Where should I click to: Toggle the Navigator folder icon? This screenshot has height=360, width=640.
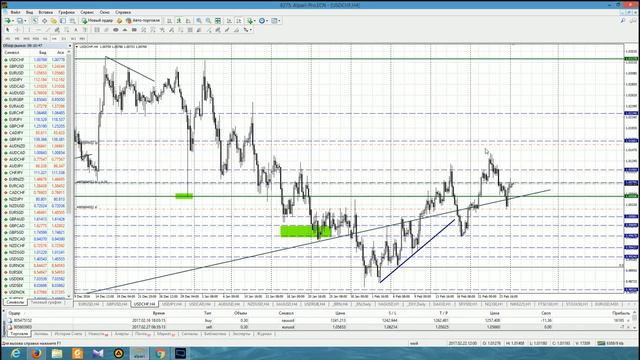click(53, 20)
